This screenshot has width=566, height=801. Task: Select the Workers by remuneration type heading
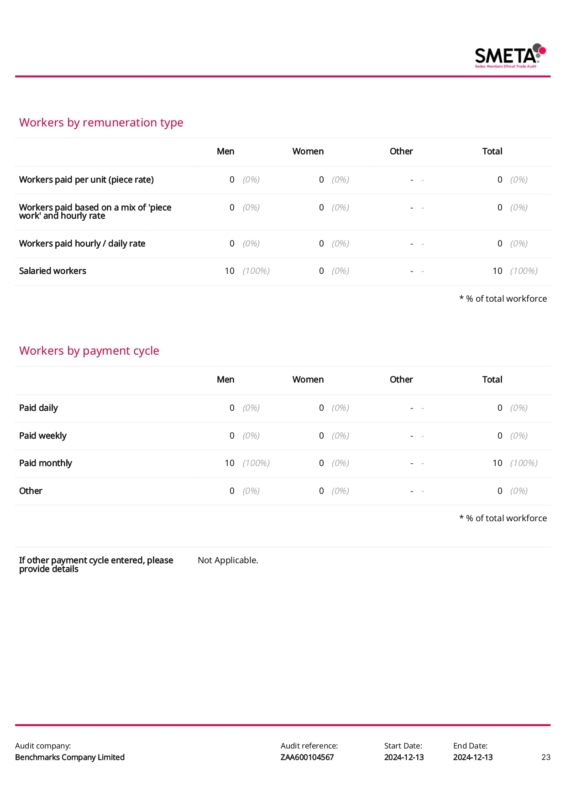pyautogui.click(x=101, y=123)
